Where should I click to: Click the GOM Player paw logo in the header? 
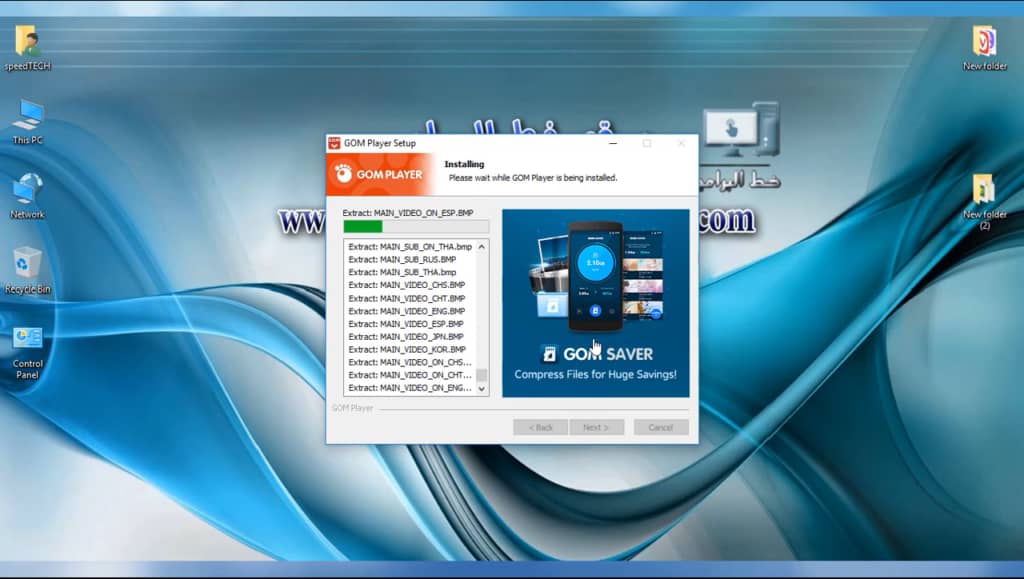coord(343,174)
